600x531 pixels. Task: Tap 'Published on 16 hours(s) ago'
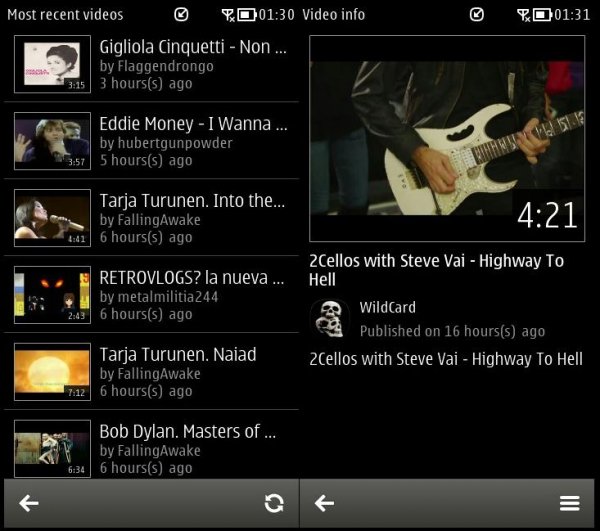click(452, 331)
